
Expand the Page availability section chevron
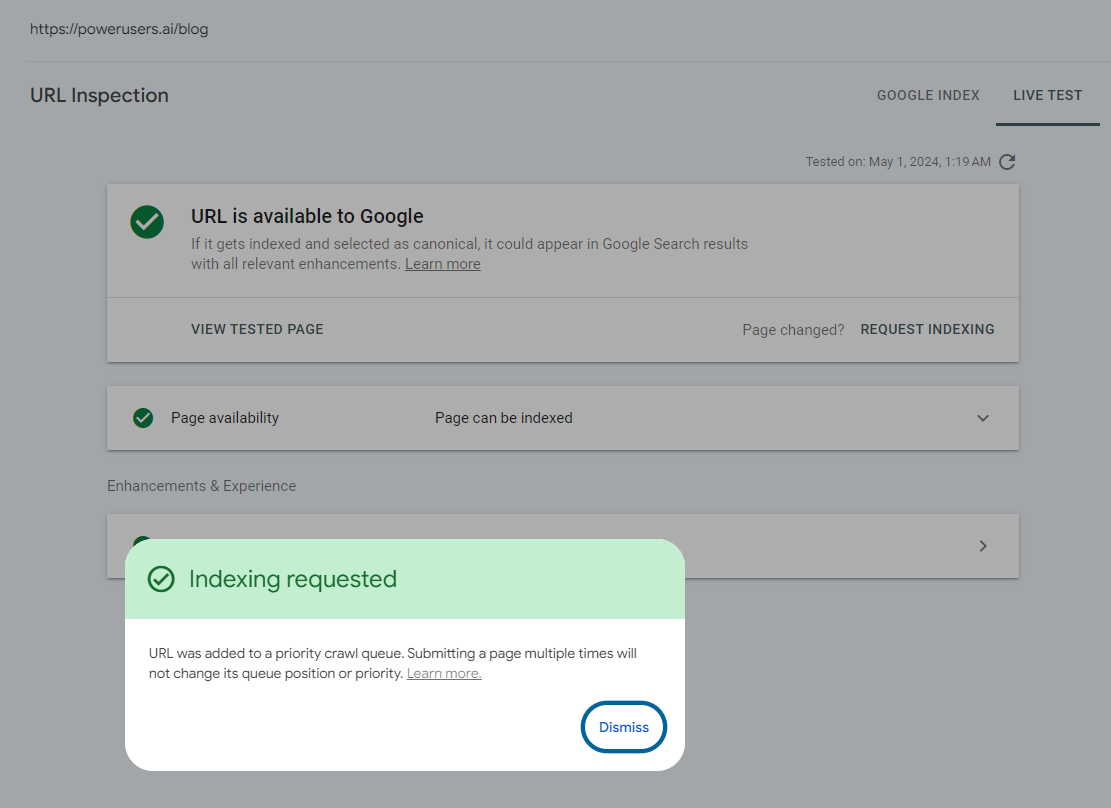point(983,418)
